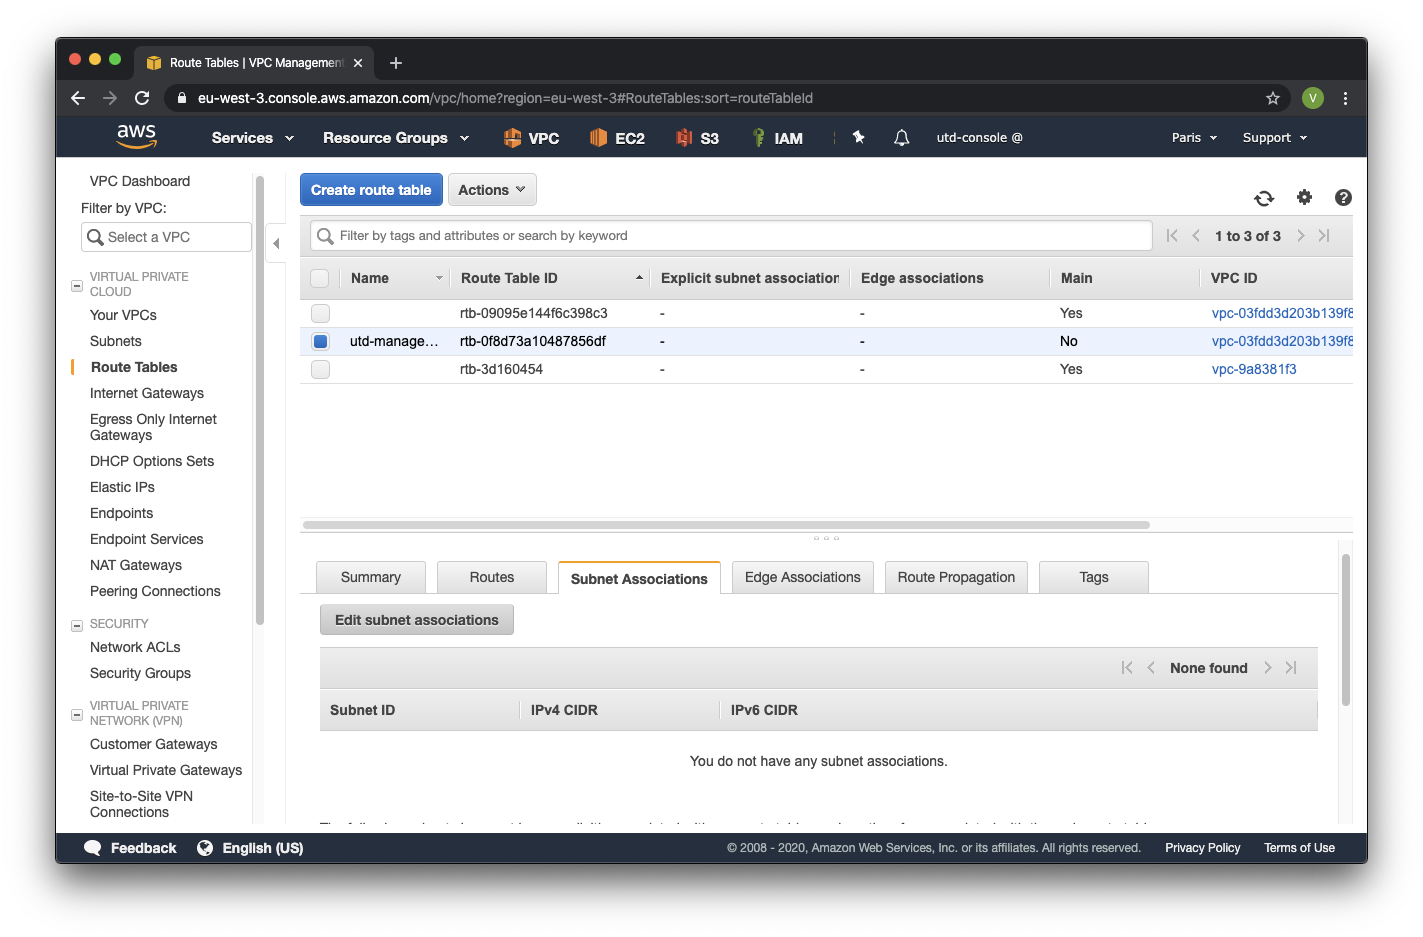Check the row for rtb-3d160454
1423x937 pixels.
320,369
